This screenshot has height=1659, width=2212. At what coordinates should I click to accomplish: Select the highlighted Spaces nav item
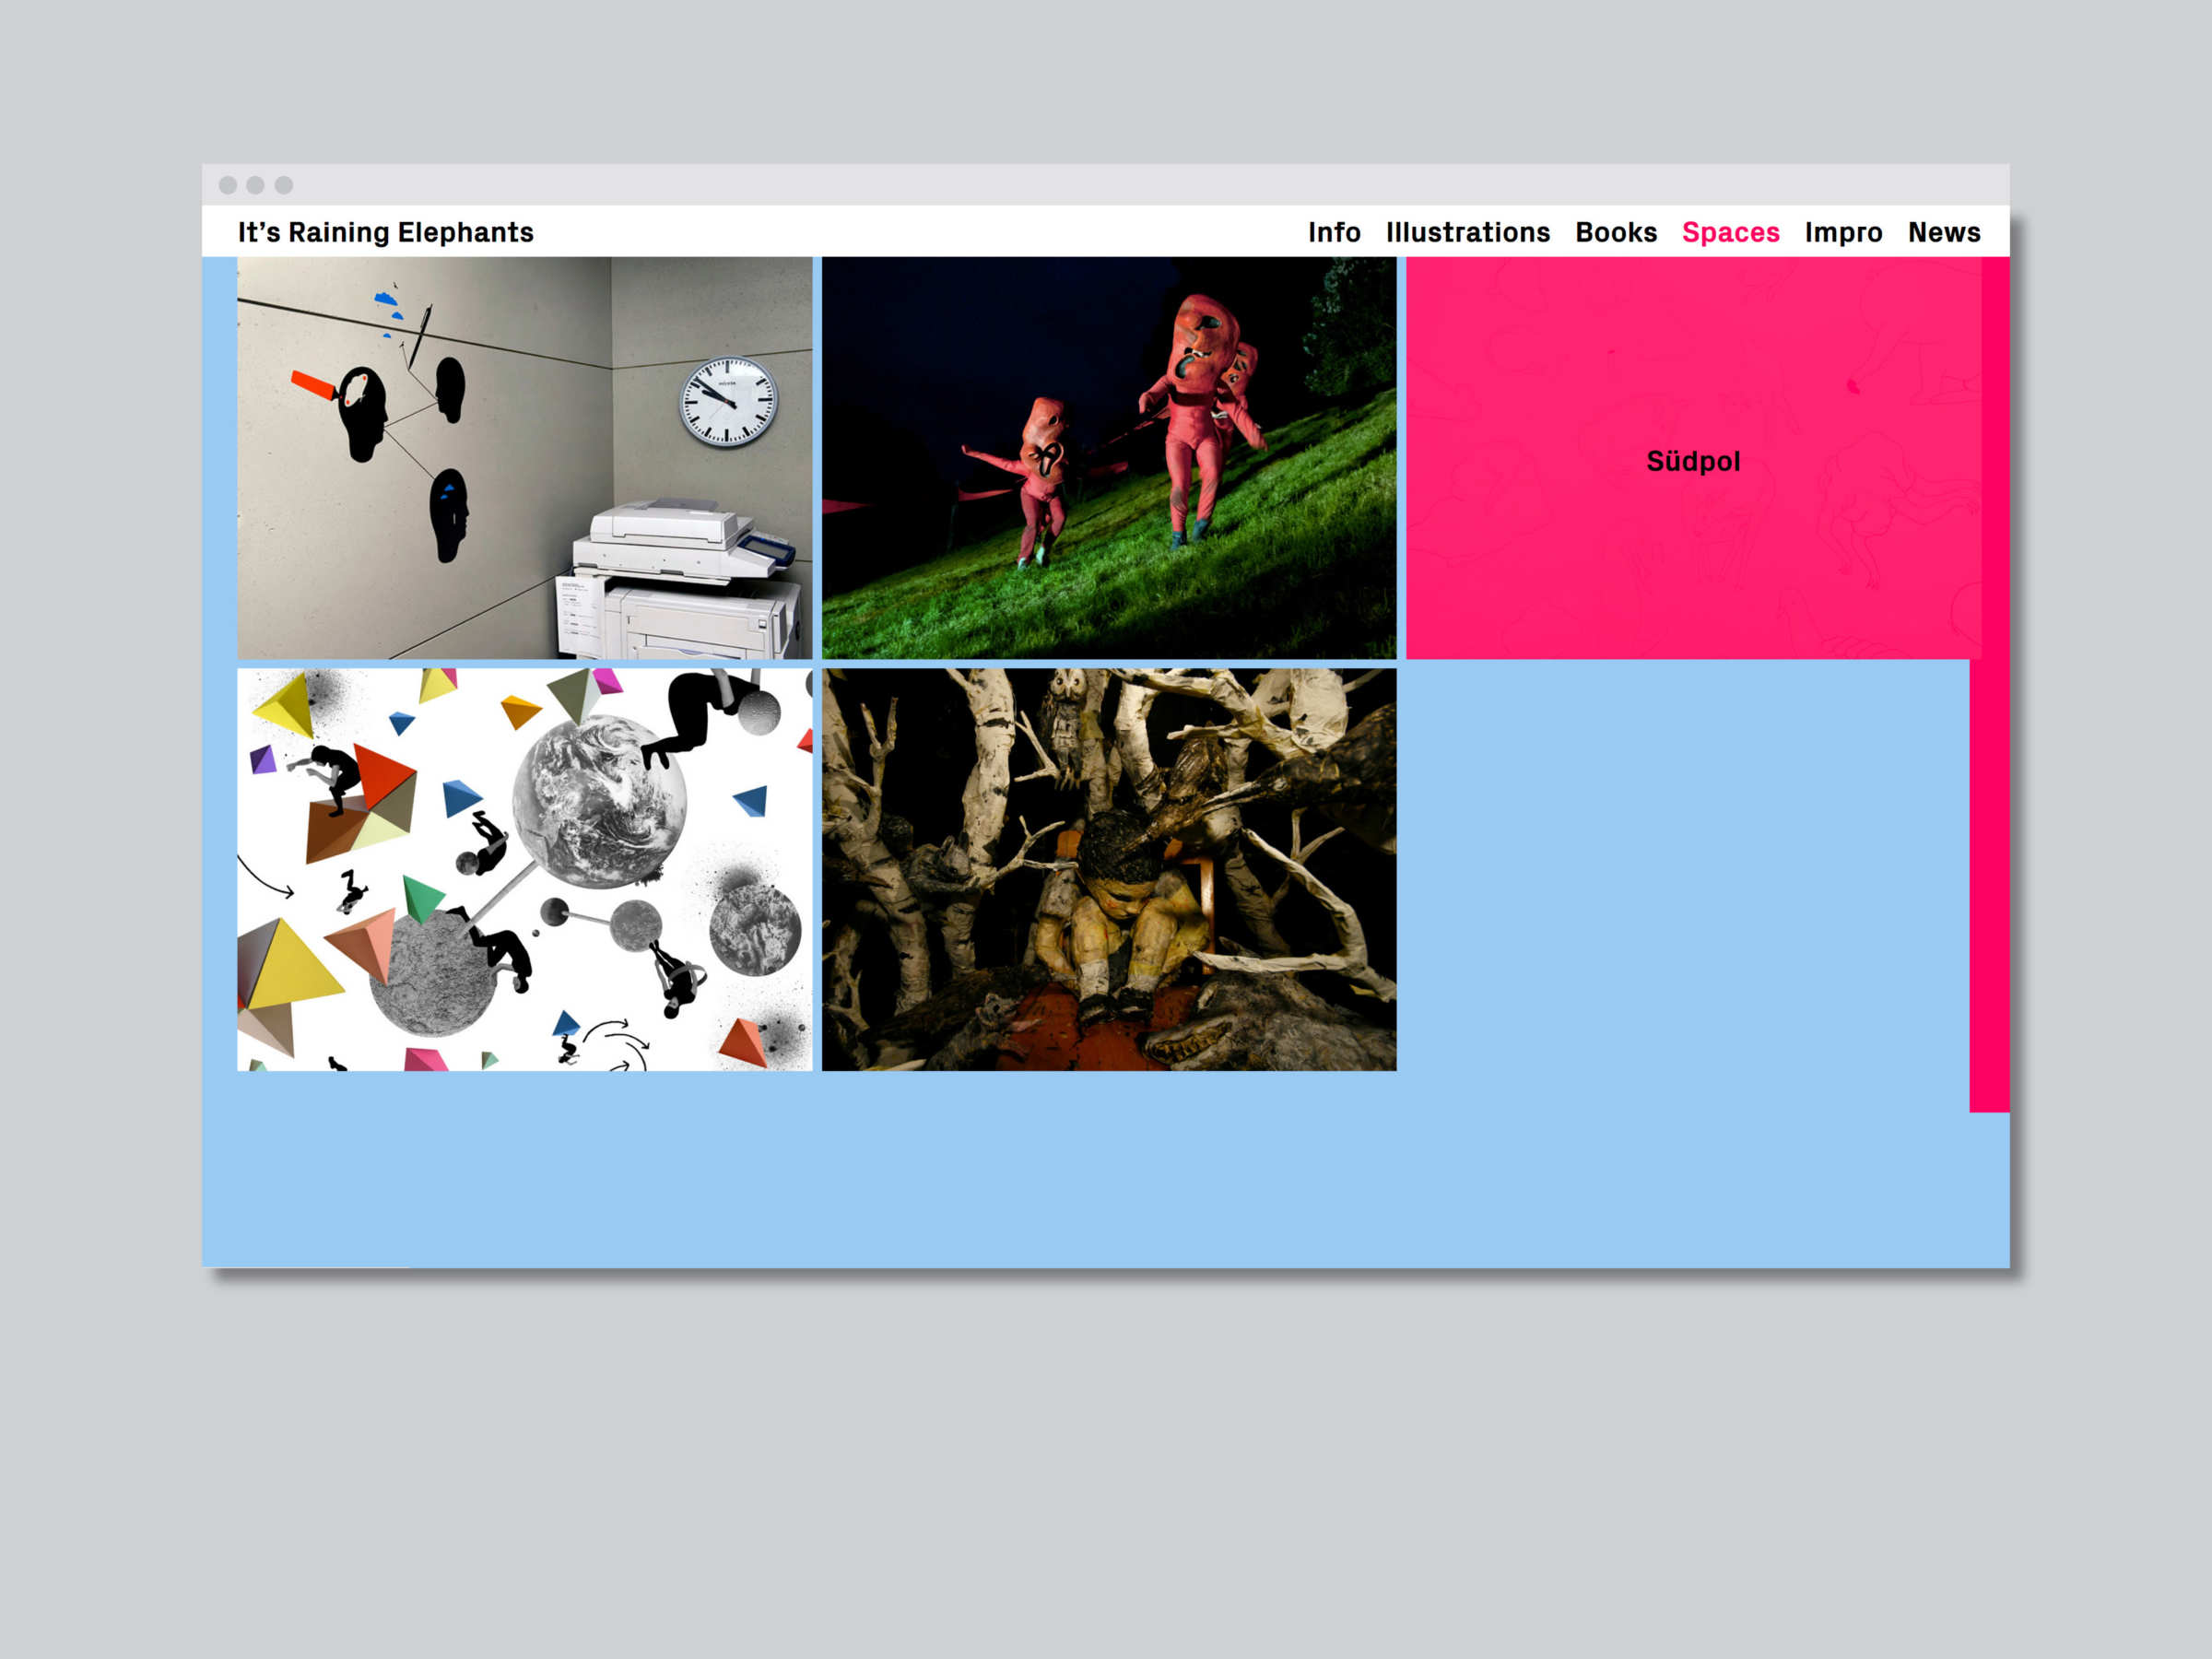click(1730, 232)
